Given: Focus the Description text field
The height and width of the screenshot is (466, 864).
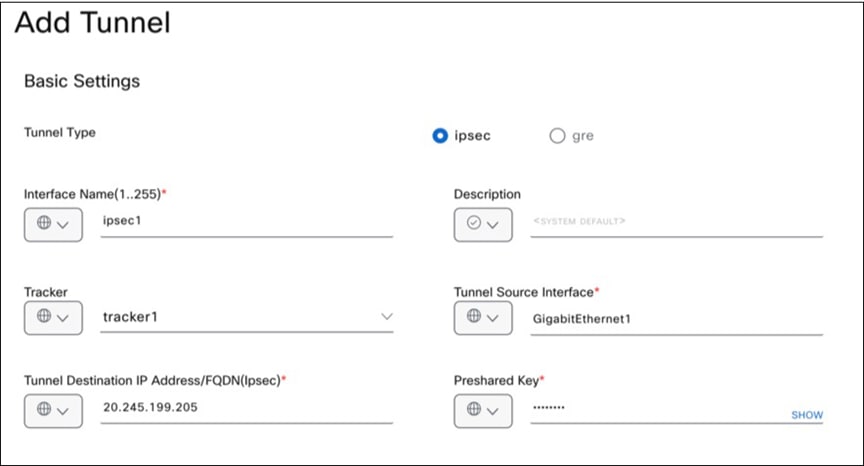Looking at the screenshot, I should 675,224.
